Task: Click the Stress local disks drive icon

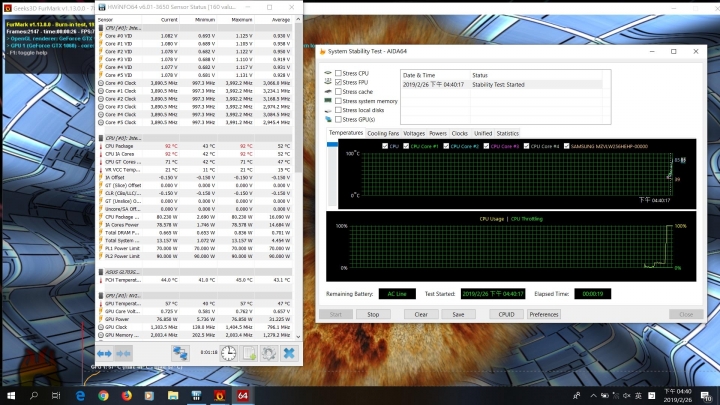Action: 328,110
